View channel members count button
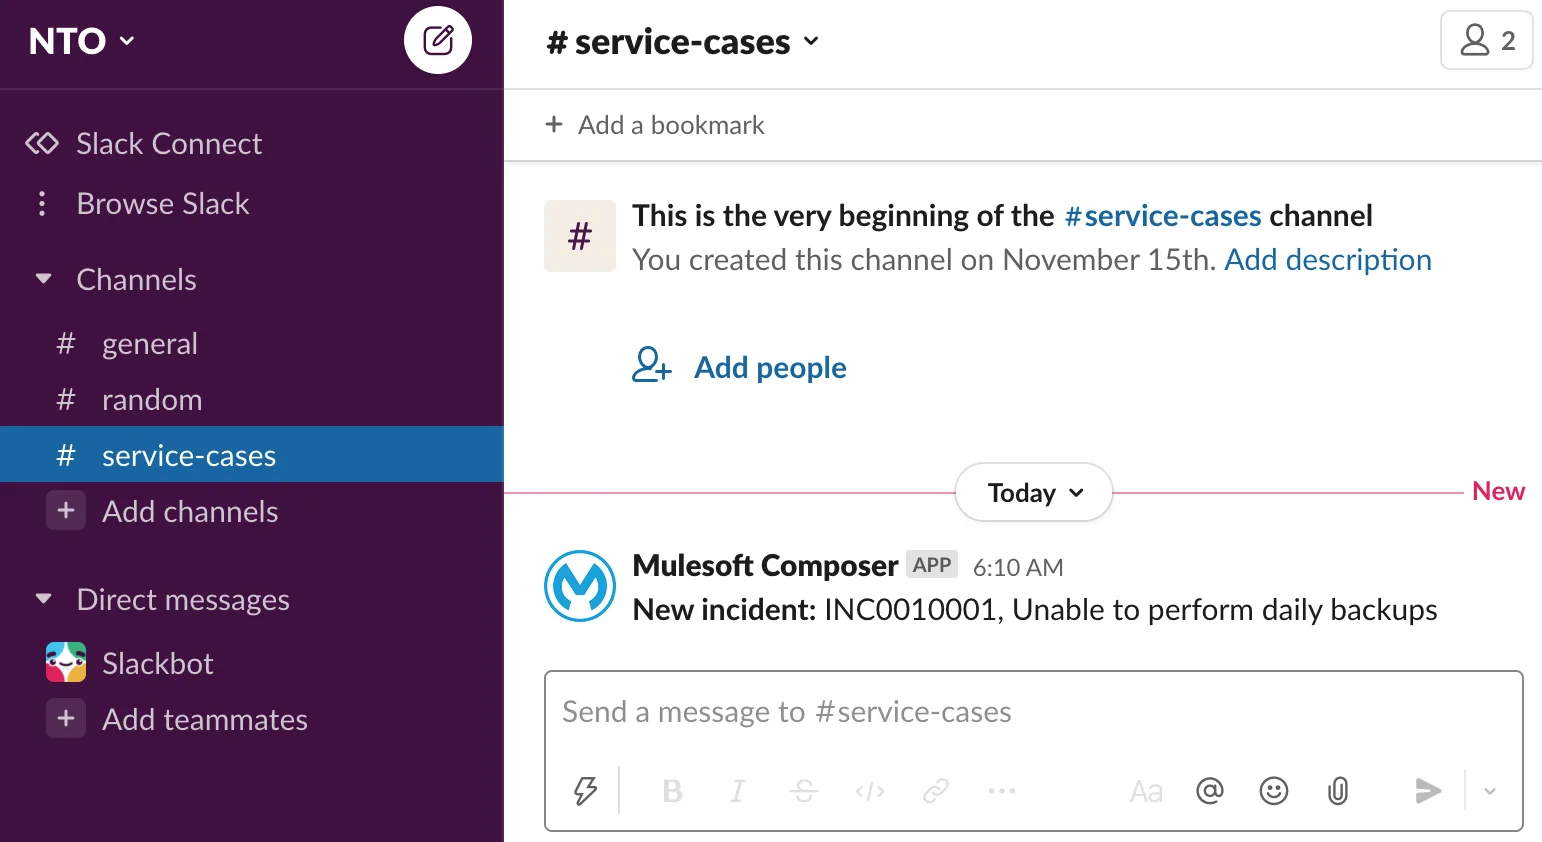 point(1486,40)
